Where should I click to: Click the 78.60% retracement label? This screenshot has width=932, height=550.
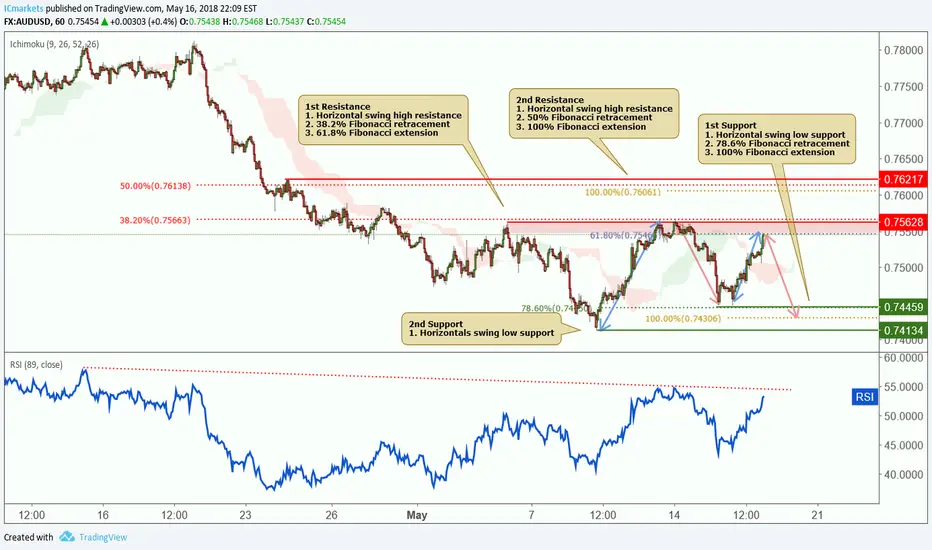point(555,308)
